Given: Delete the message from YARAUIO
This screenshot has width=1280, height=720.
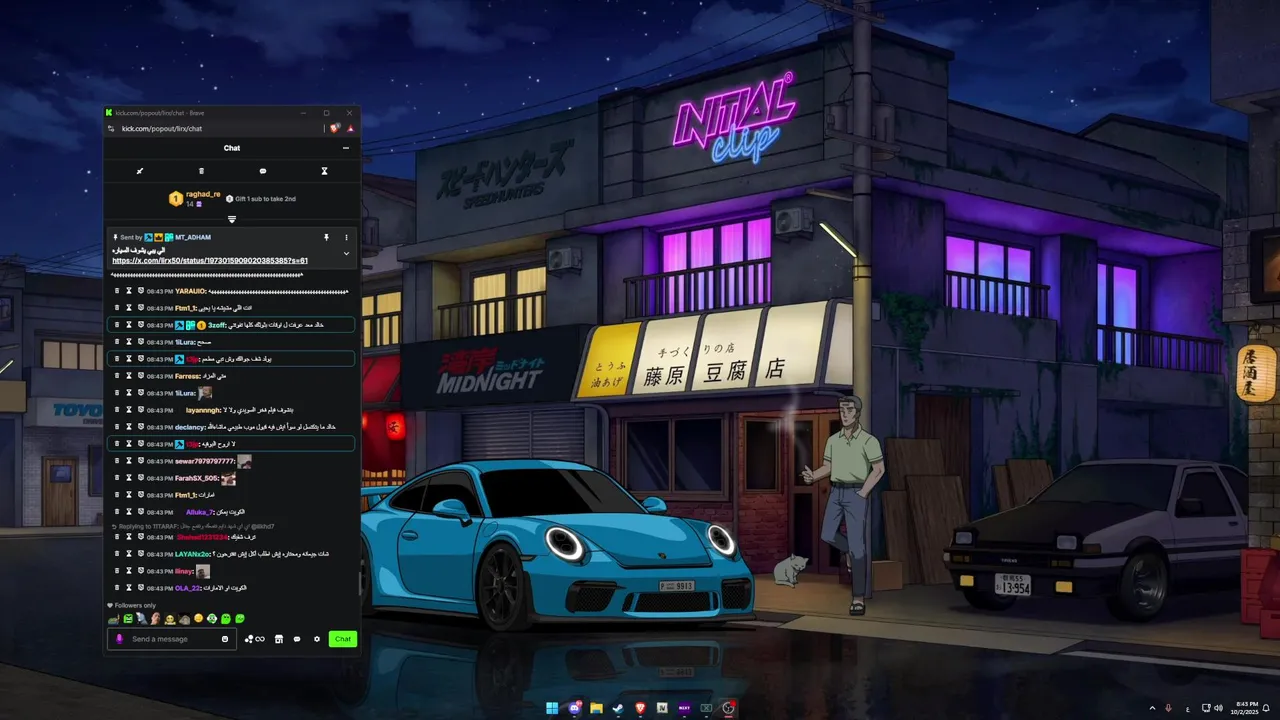Looking at the screenshot, I should pos(117,291).
